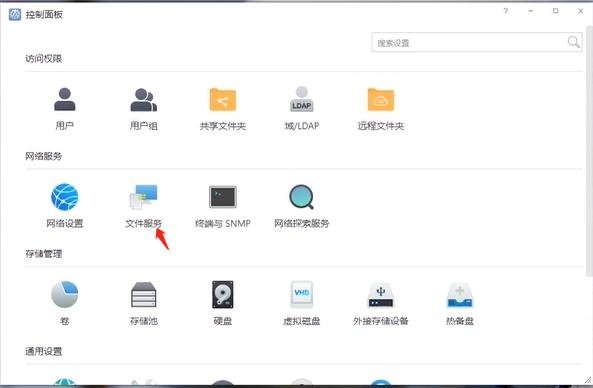Click the vertical scrollbar on the right
This screenshot has height=388, width=593.
[x=589, y=151]
